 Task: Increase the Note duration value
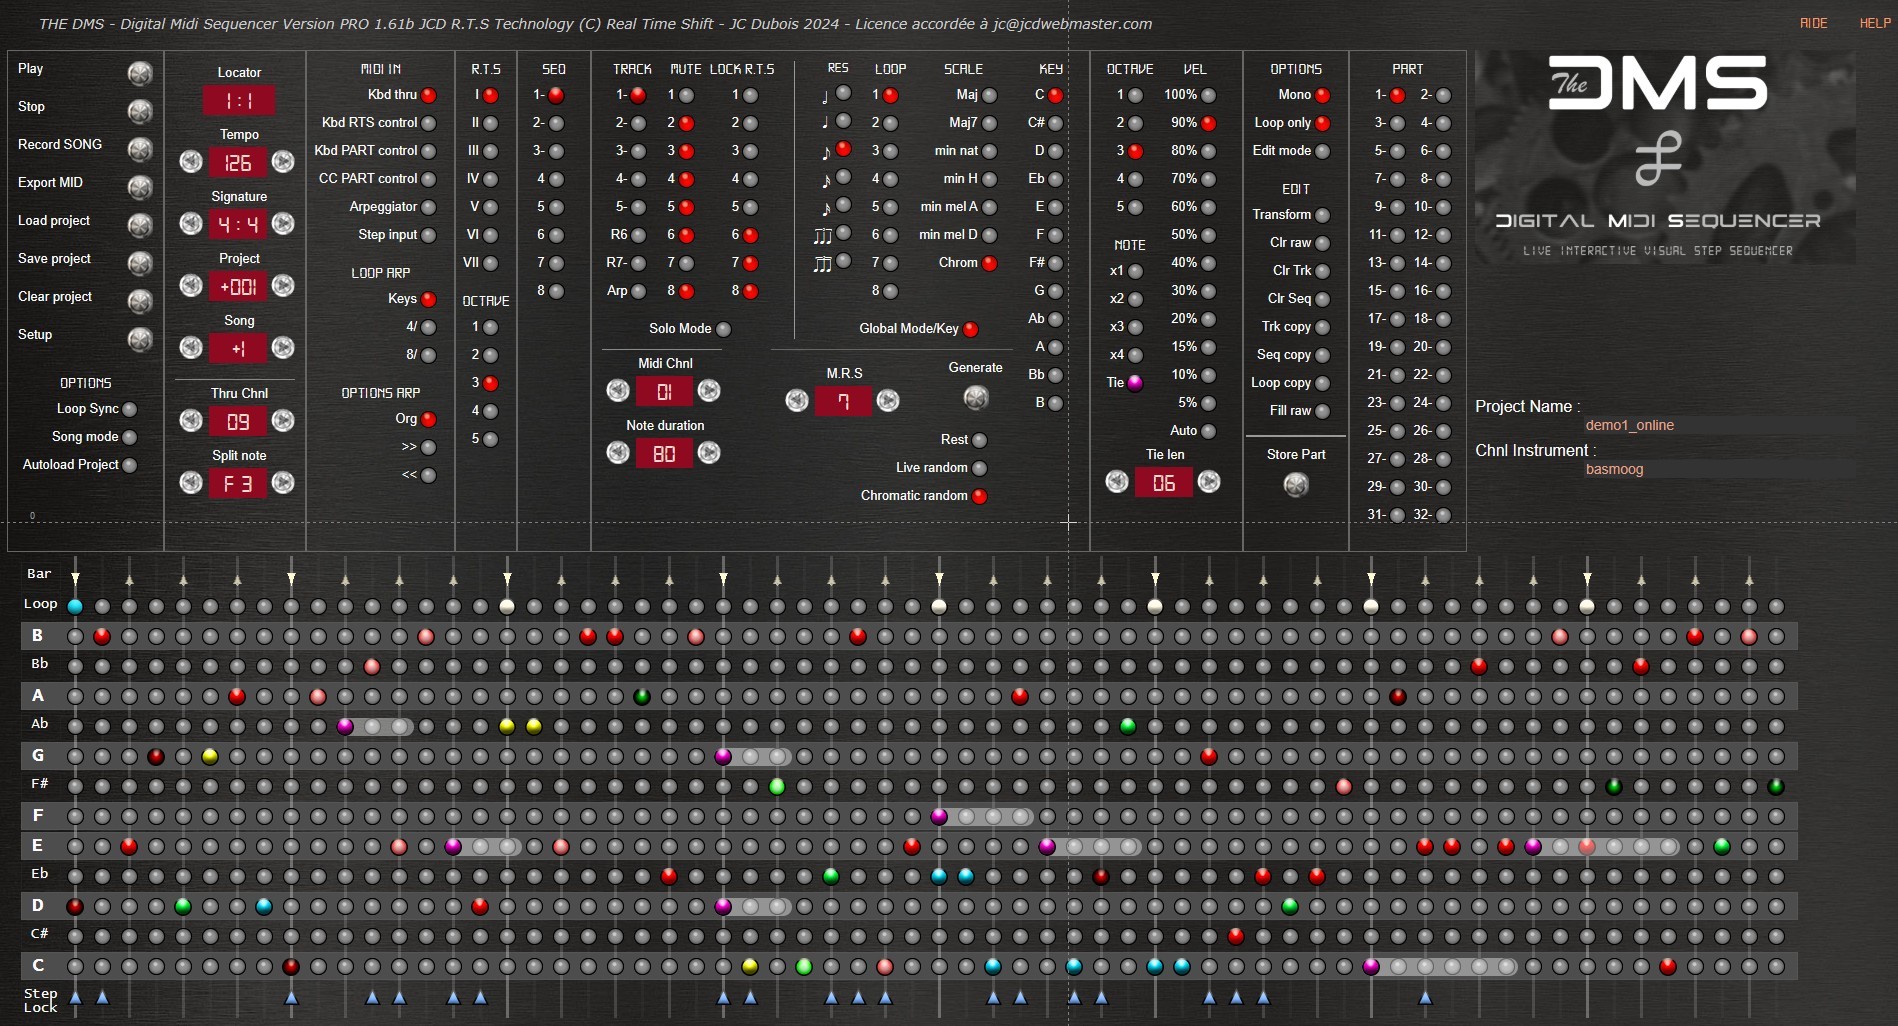point(709,453)
